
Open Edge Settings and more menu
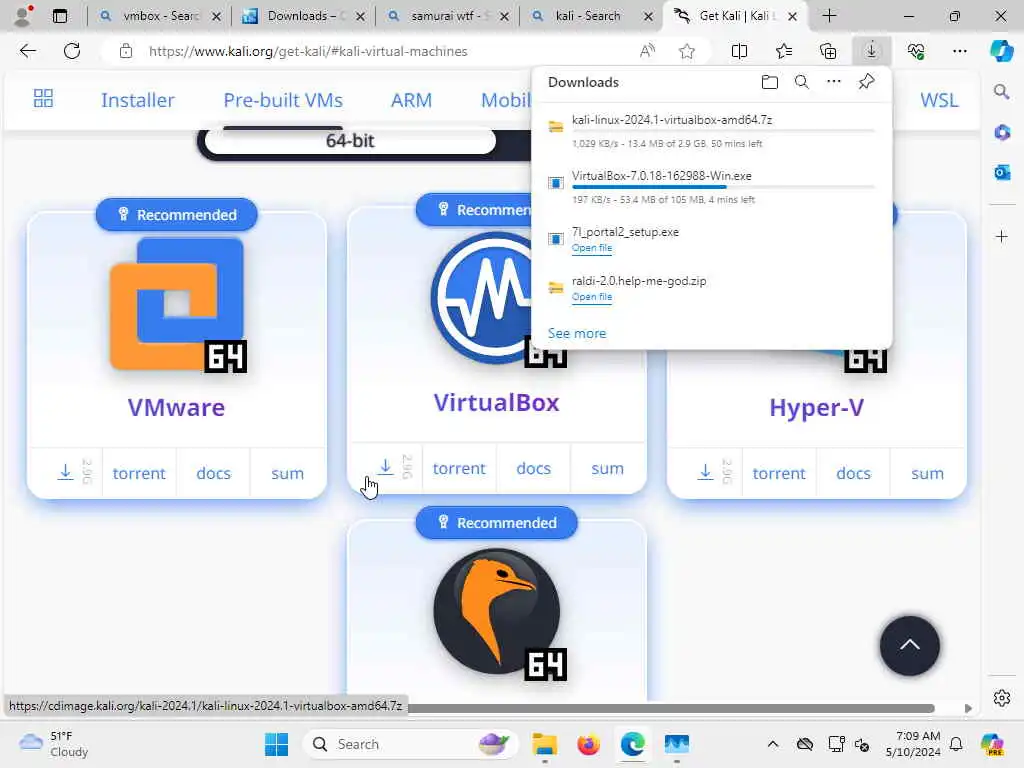[x=959, y=51]
